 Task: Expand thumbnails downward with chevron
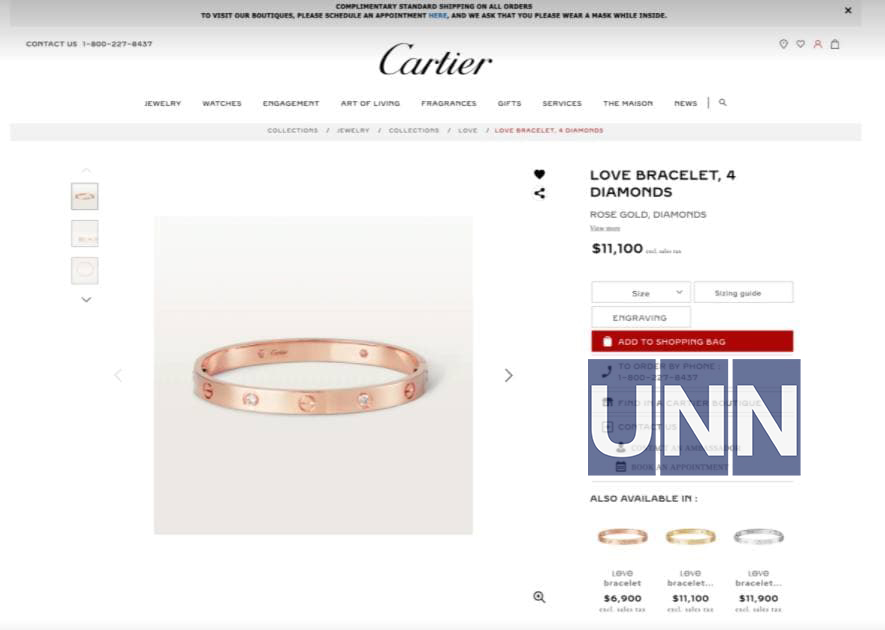coord(86,300)
